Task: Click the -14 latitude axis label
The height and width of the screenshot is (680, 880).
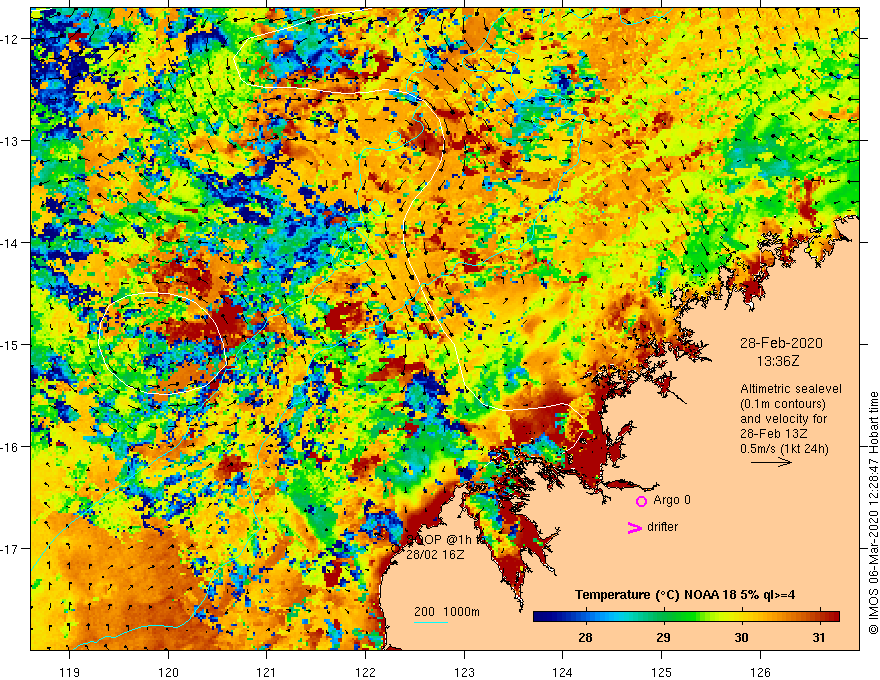Action: pos(10,243)
